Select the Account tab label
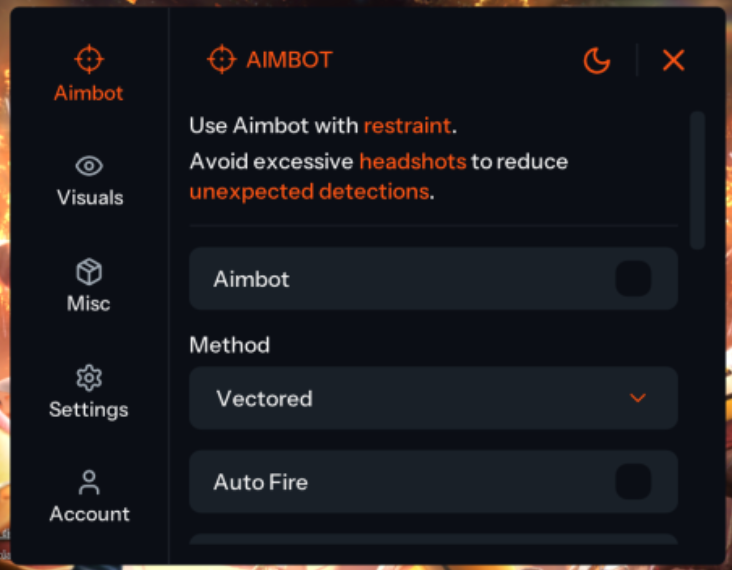732x570 pixels. [90, 514]
